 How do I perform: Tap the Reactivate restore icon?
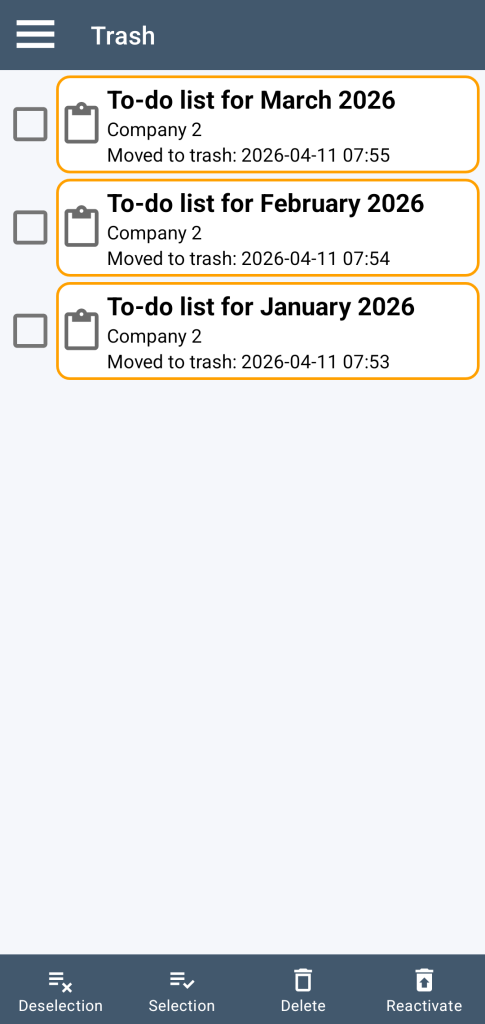coord(424,980)
